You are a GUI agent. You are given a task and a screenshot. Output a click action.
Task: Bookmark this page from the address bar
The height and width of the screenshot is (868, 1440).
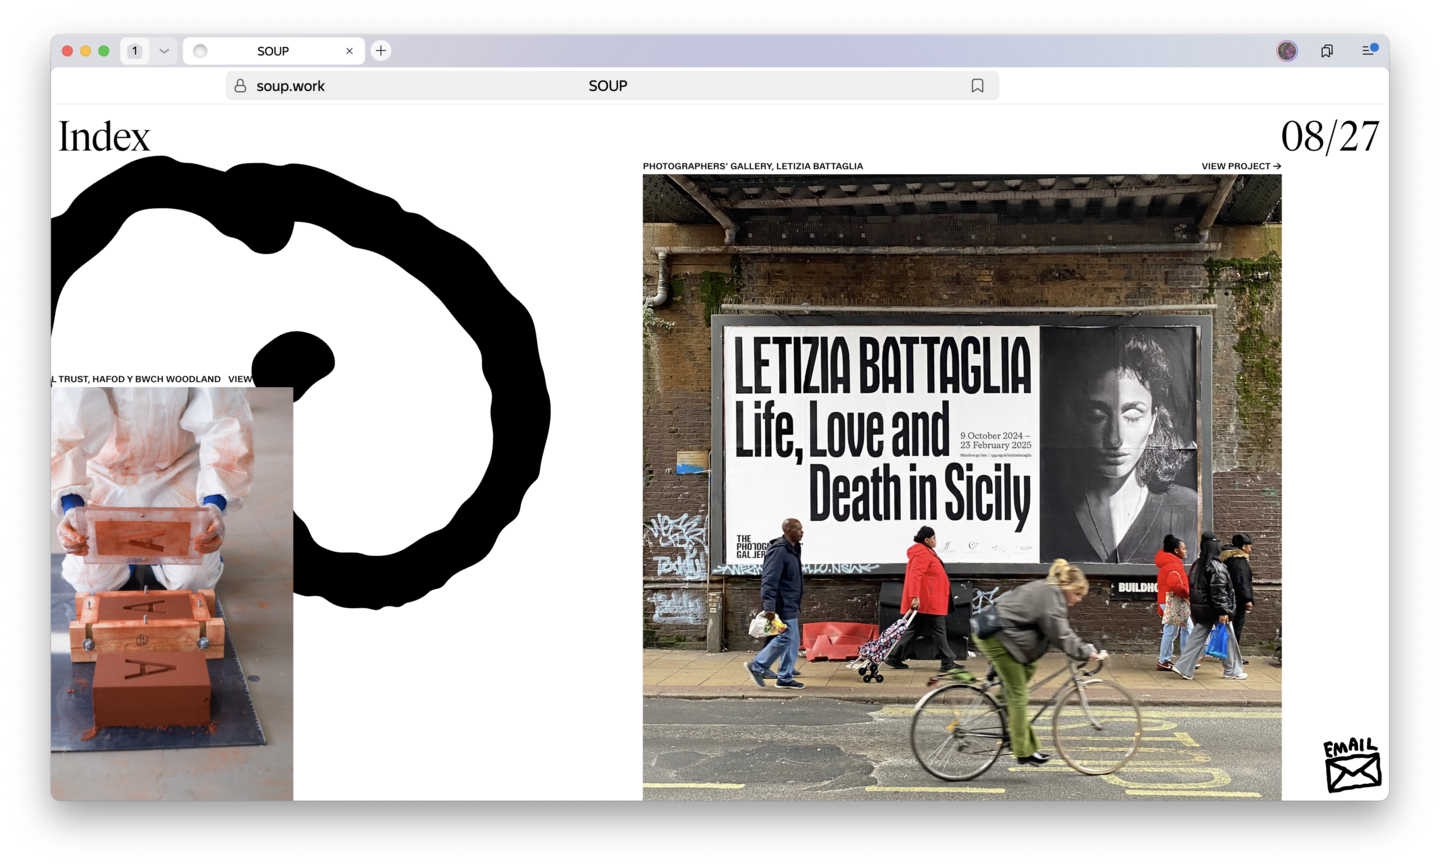click(x=977, y=86)
